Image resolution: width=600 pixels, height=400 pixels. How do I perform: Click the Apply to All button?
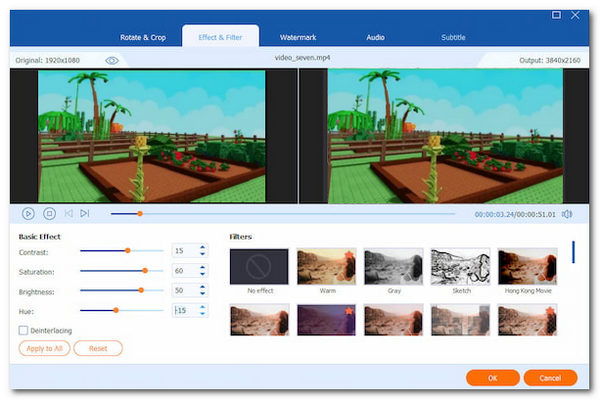[43, 348]
